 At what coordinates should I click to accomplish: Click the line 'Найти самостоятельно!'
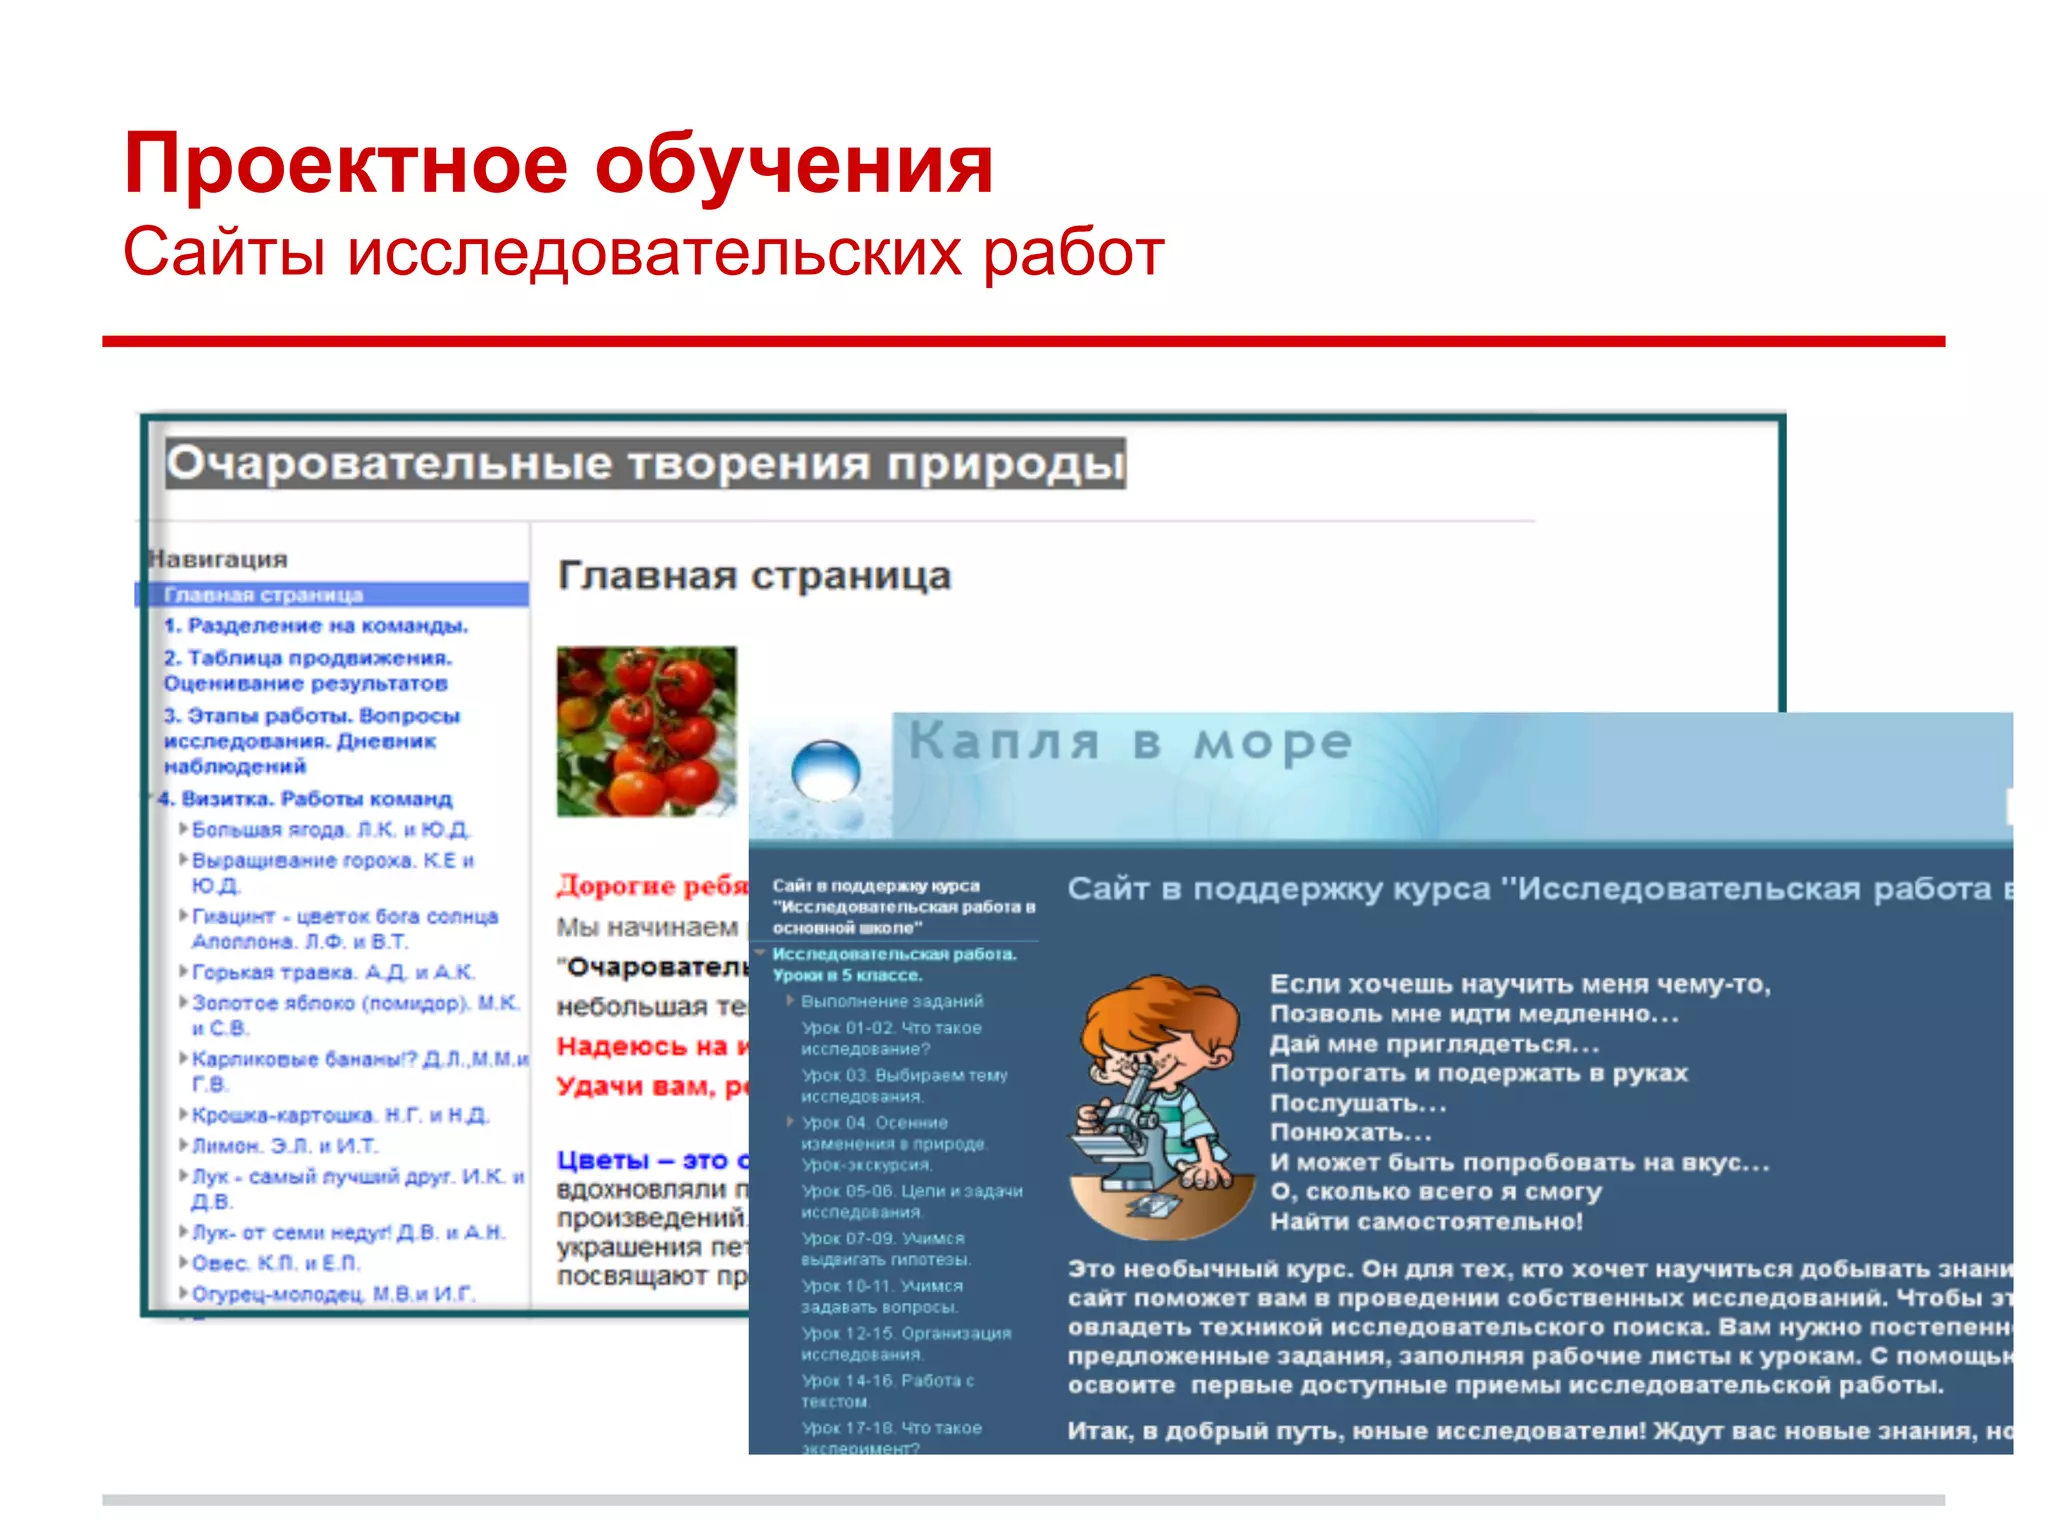[x=1426, y=1221]
